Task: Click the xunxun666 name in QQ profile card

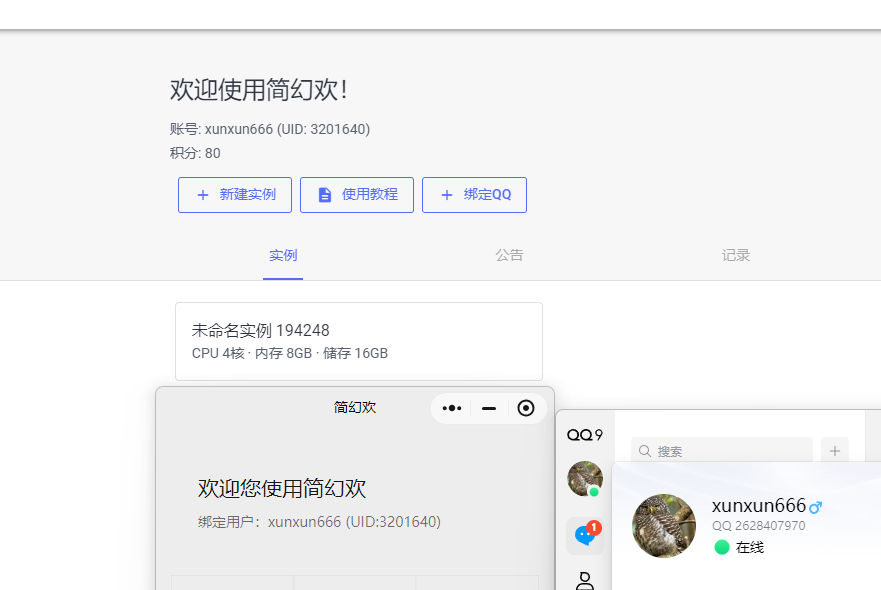Action: click(x=759, y=506)
